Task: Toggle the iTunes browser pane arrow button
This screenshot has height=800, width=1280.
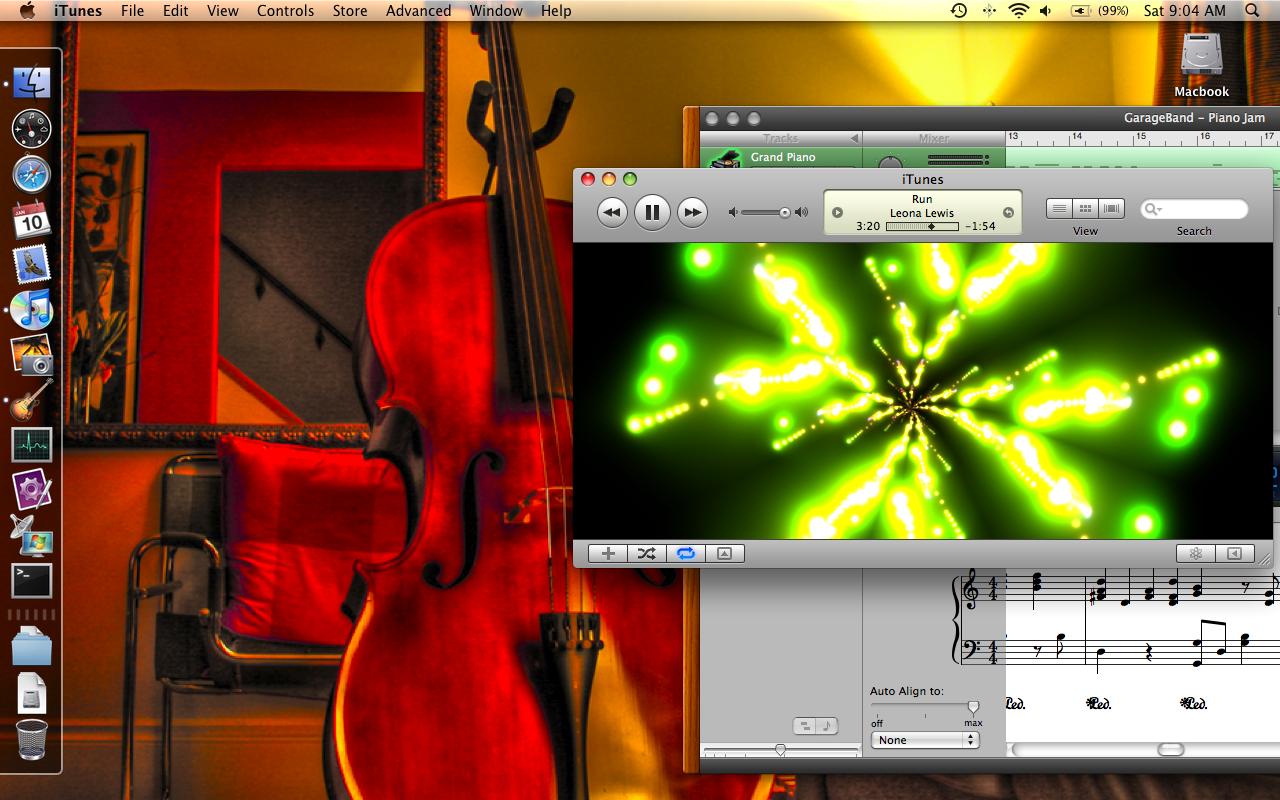Action: click(x=1235, y=553)
